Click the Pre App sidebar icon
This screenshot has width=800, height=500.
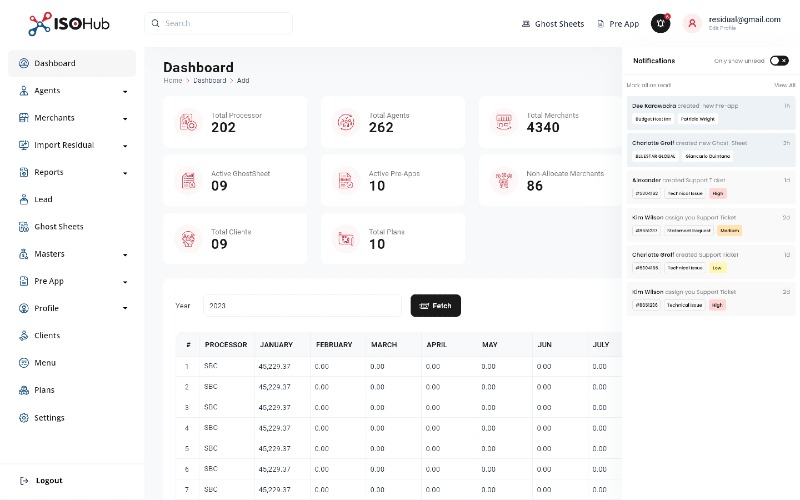23,281
